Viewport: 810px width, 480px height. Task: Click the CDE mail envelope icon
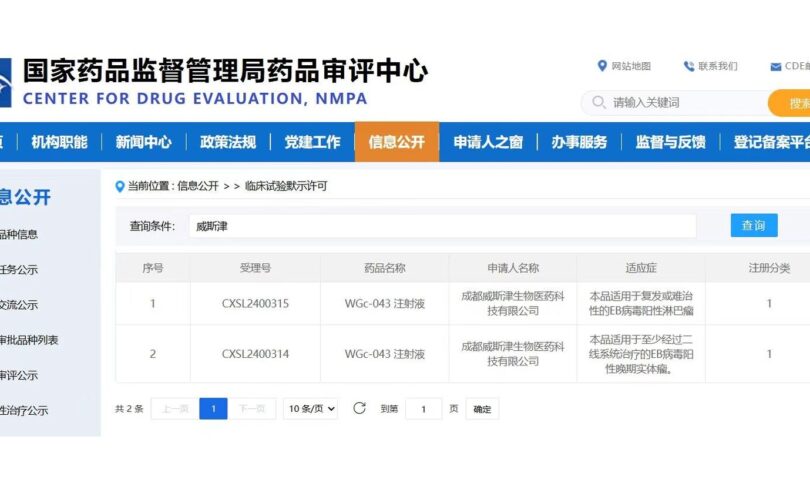point(775,67)
